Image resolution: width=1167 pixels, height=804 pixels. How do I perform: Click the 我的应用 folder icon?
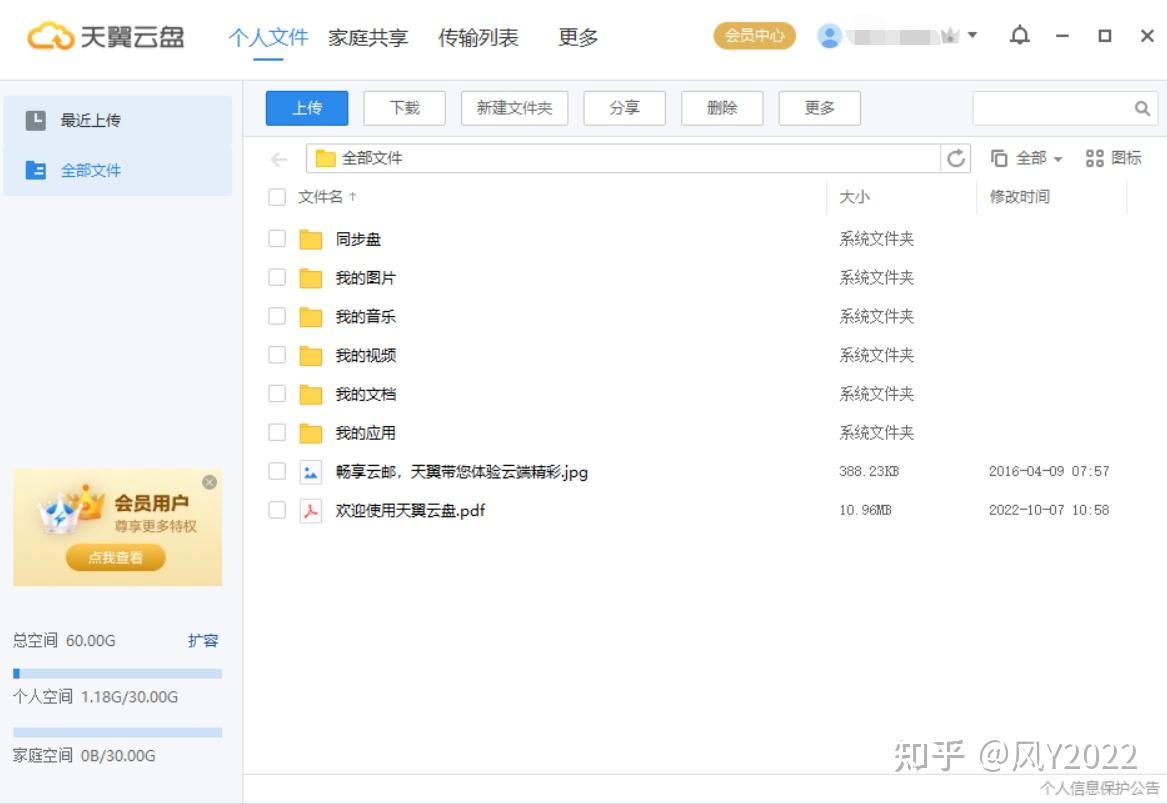[x=310, y=433]
